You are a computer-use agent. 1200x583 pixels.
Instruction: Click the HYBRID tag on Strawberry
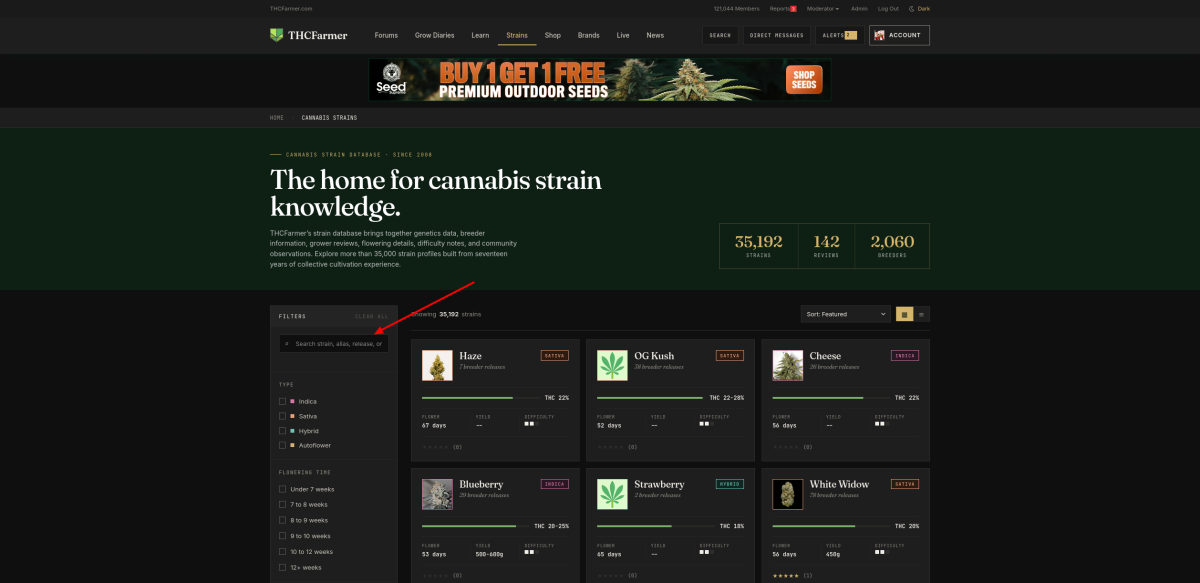point(730,484)
